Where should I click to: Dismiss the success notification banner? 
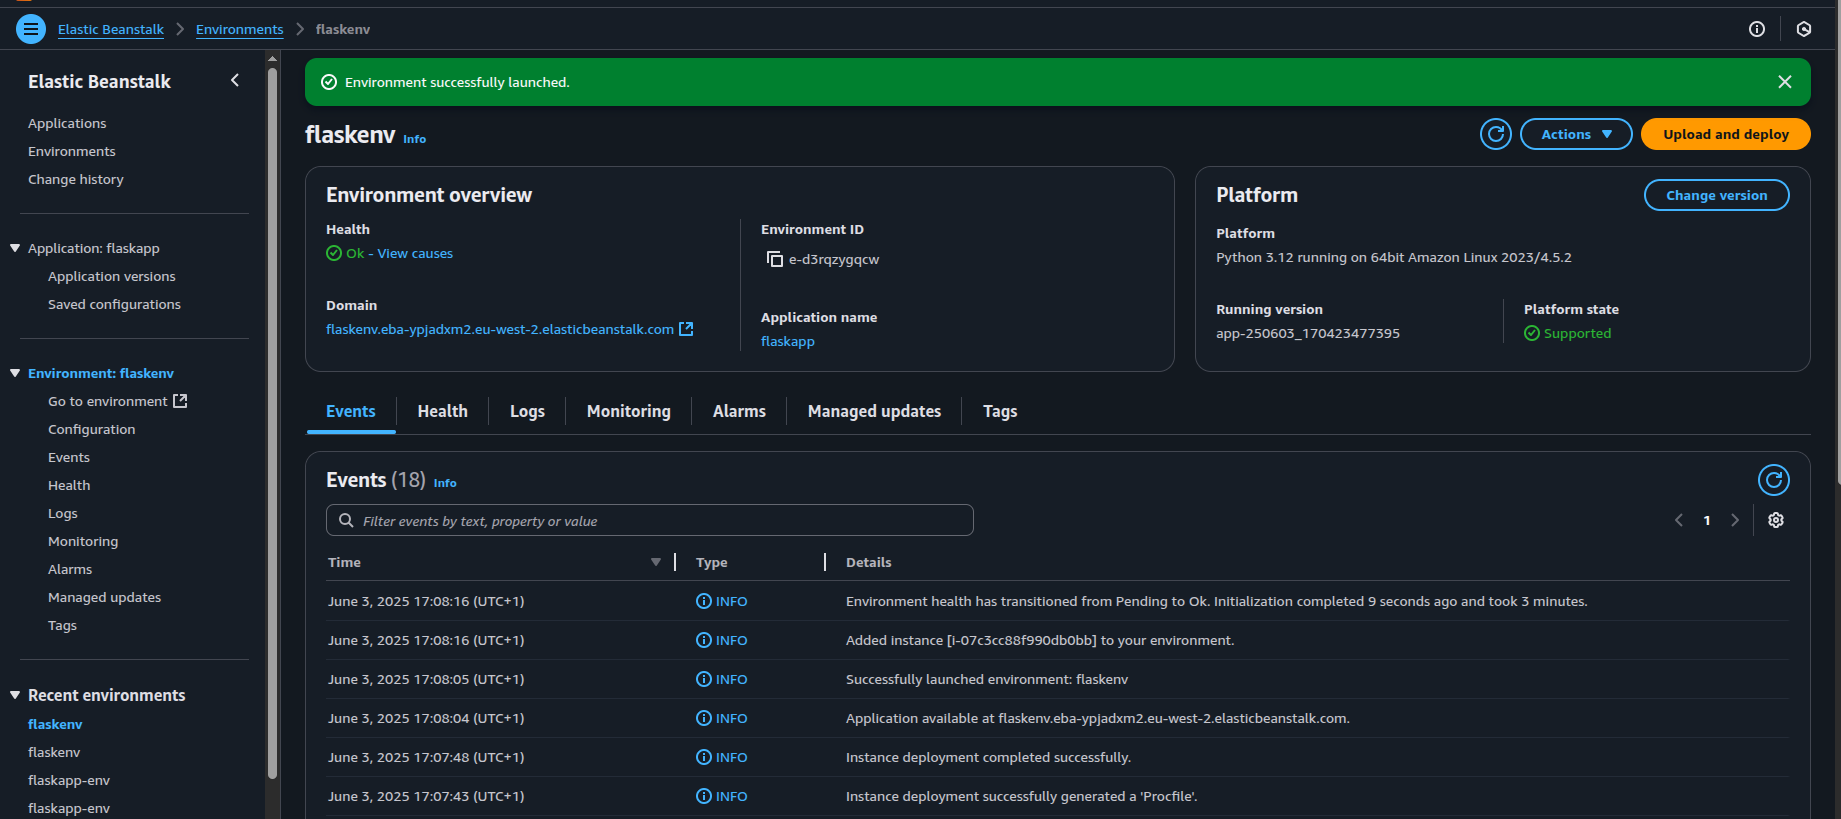tap(1785, 82)
